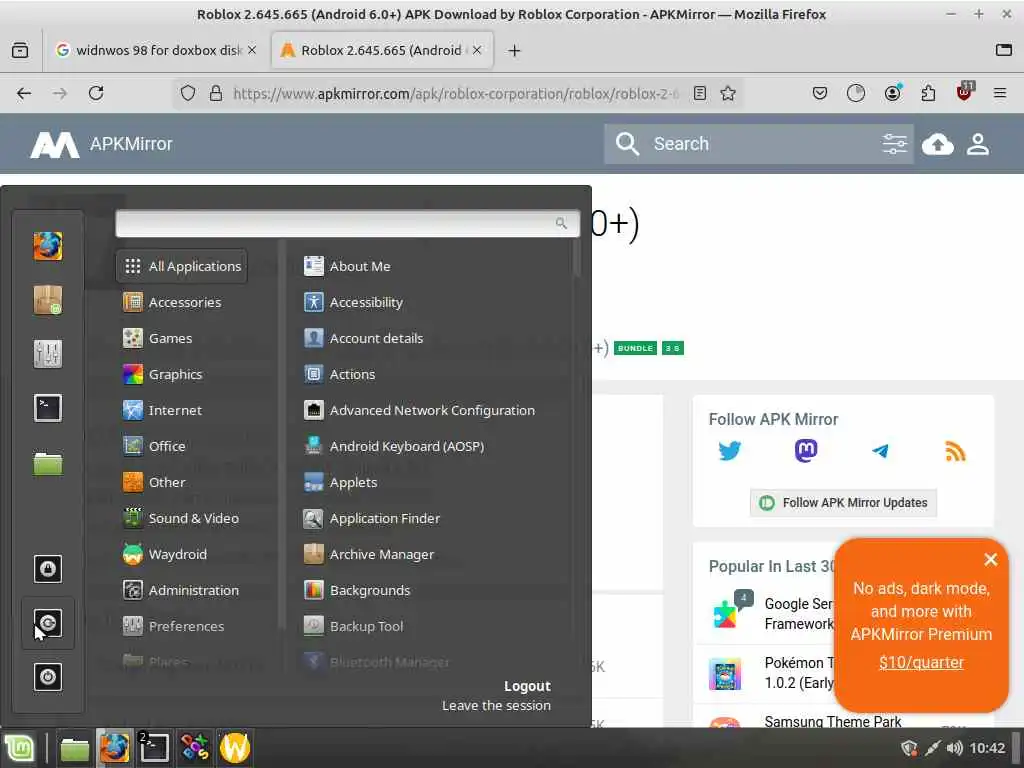Open Firefox extensions puzzle icon
The height and width of the screenshot is (768, 1024).
coord(928,93)
